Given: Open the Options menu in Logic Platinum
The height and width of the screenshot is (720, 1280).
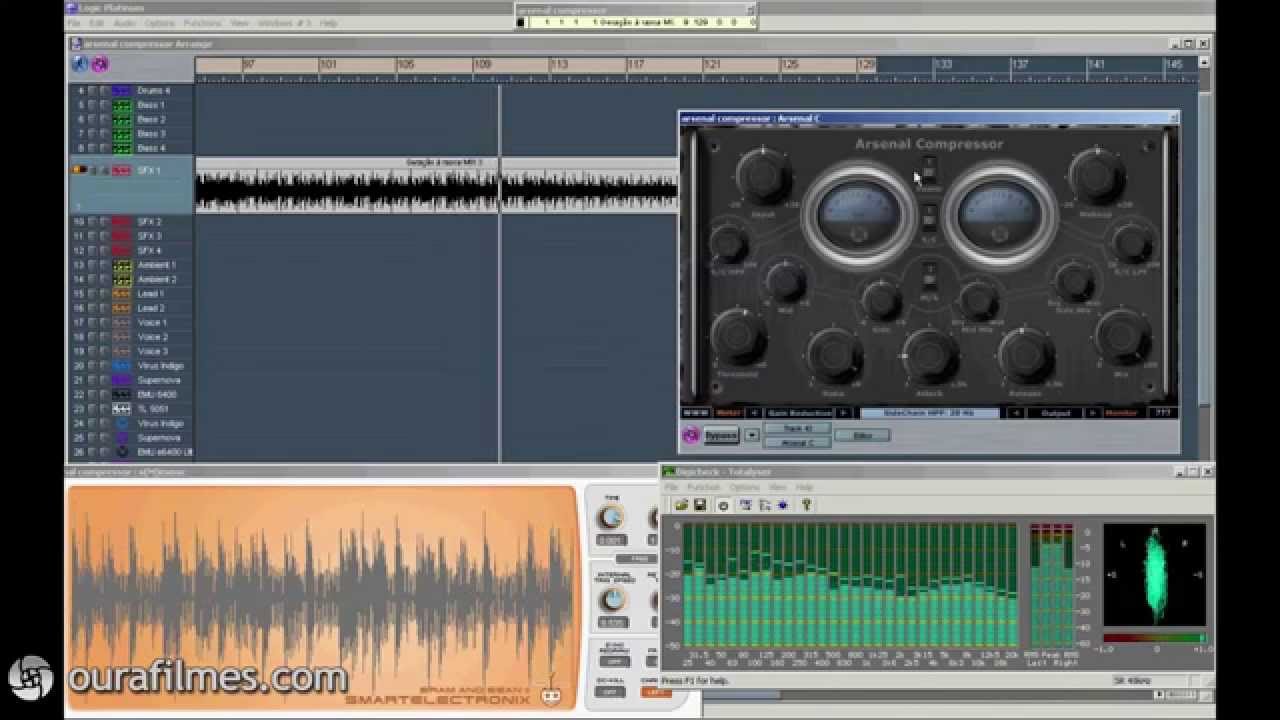Looking at the screenshot, I should click(x=160, y=22).
